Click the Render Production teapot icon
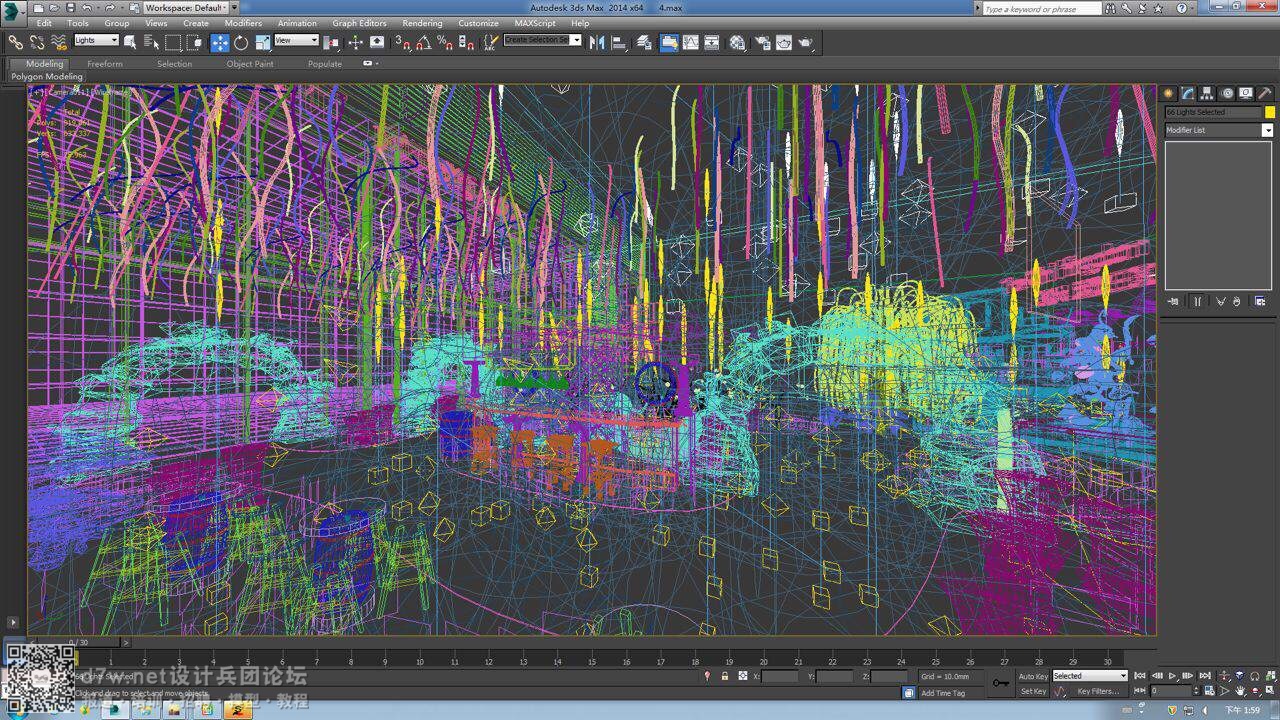Image resolution: width=1280 pixels, height=720 pixels. coord(806,42)
